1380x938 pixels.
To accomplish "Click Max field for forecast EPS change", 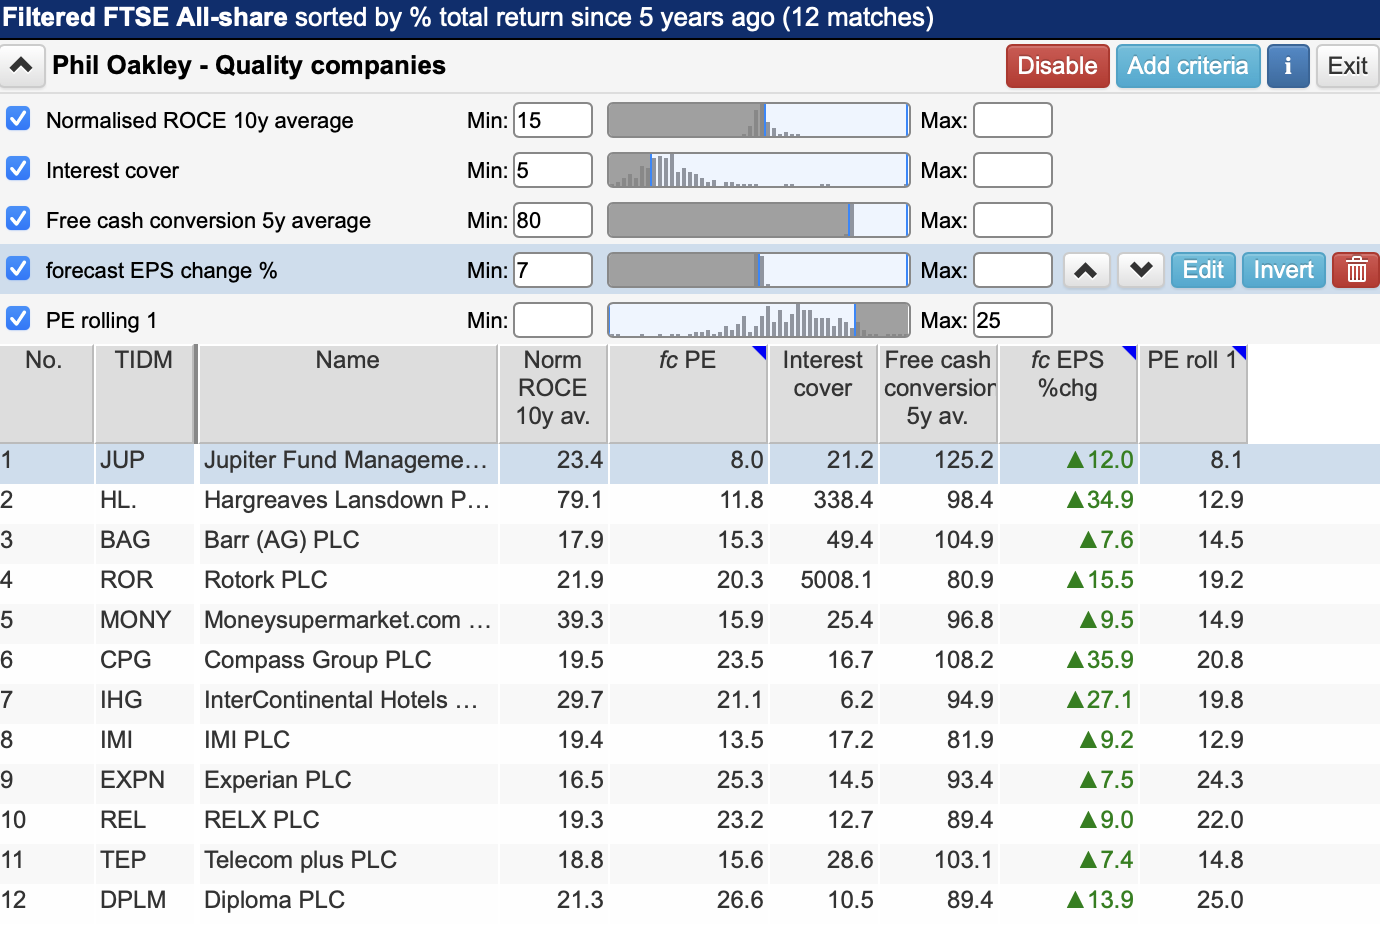I will [1013, 270].
